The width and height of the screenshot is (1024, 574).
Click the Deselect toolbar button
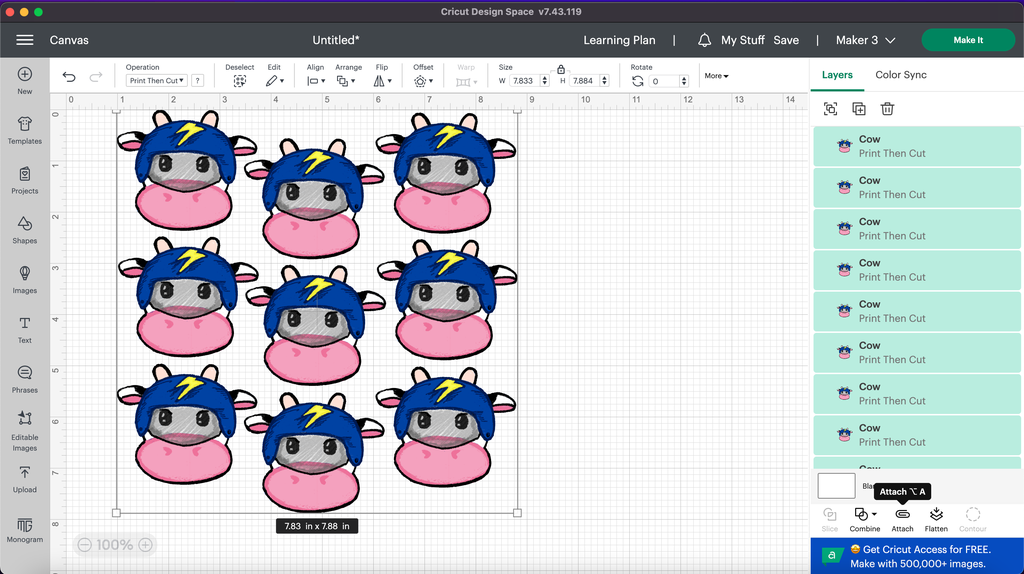(239, 80)
